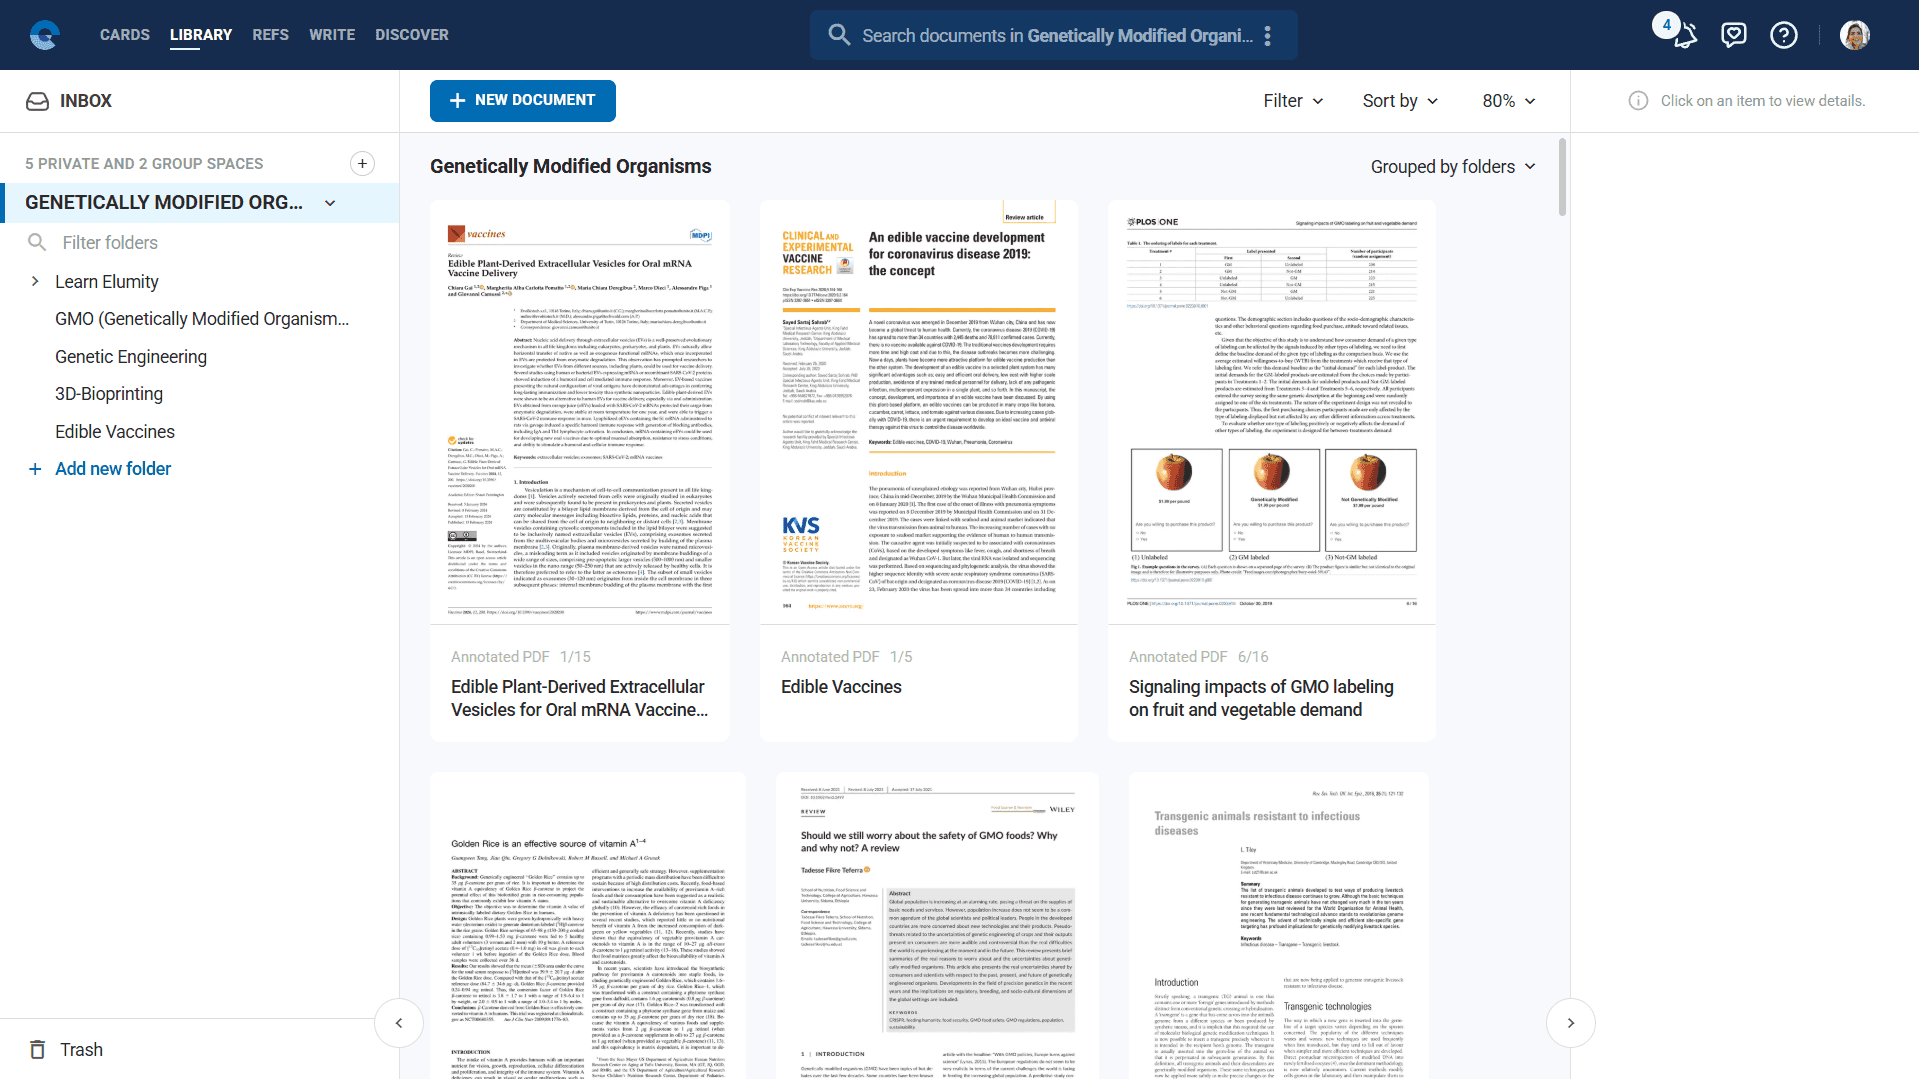
Task: Add a new space with plus icon
Action: 362,163
